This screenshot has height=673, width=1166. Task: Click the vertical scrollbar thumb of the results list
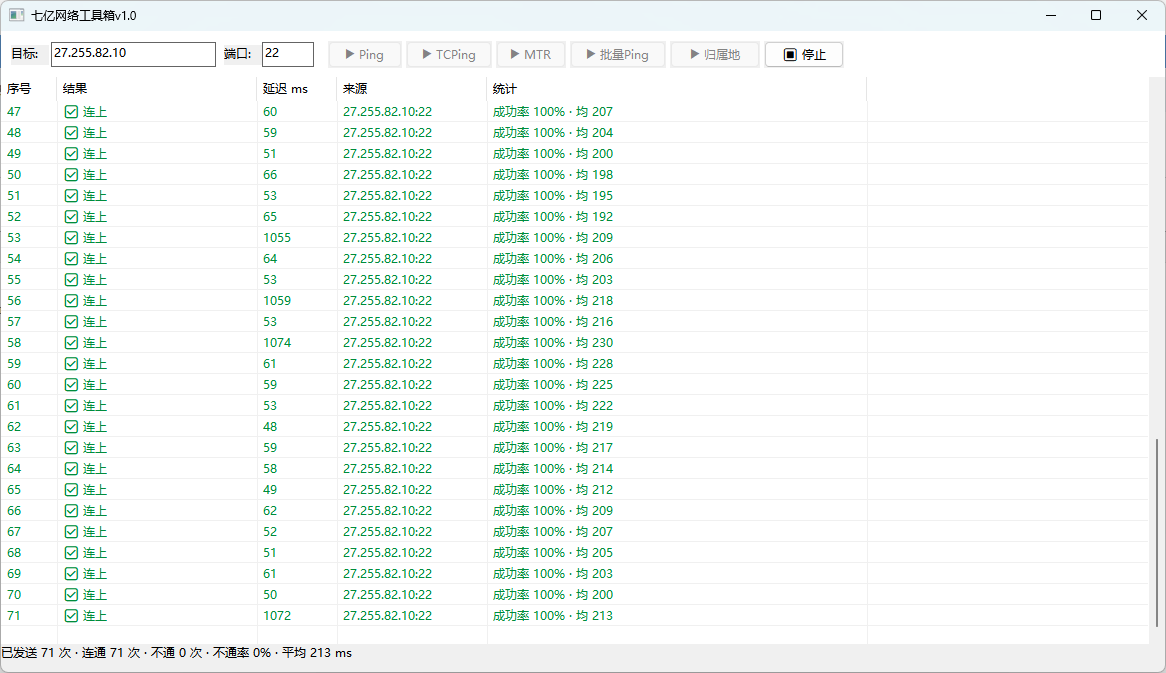pyautogui.click(x=1157, y=532)
